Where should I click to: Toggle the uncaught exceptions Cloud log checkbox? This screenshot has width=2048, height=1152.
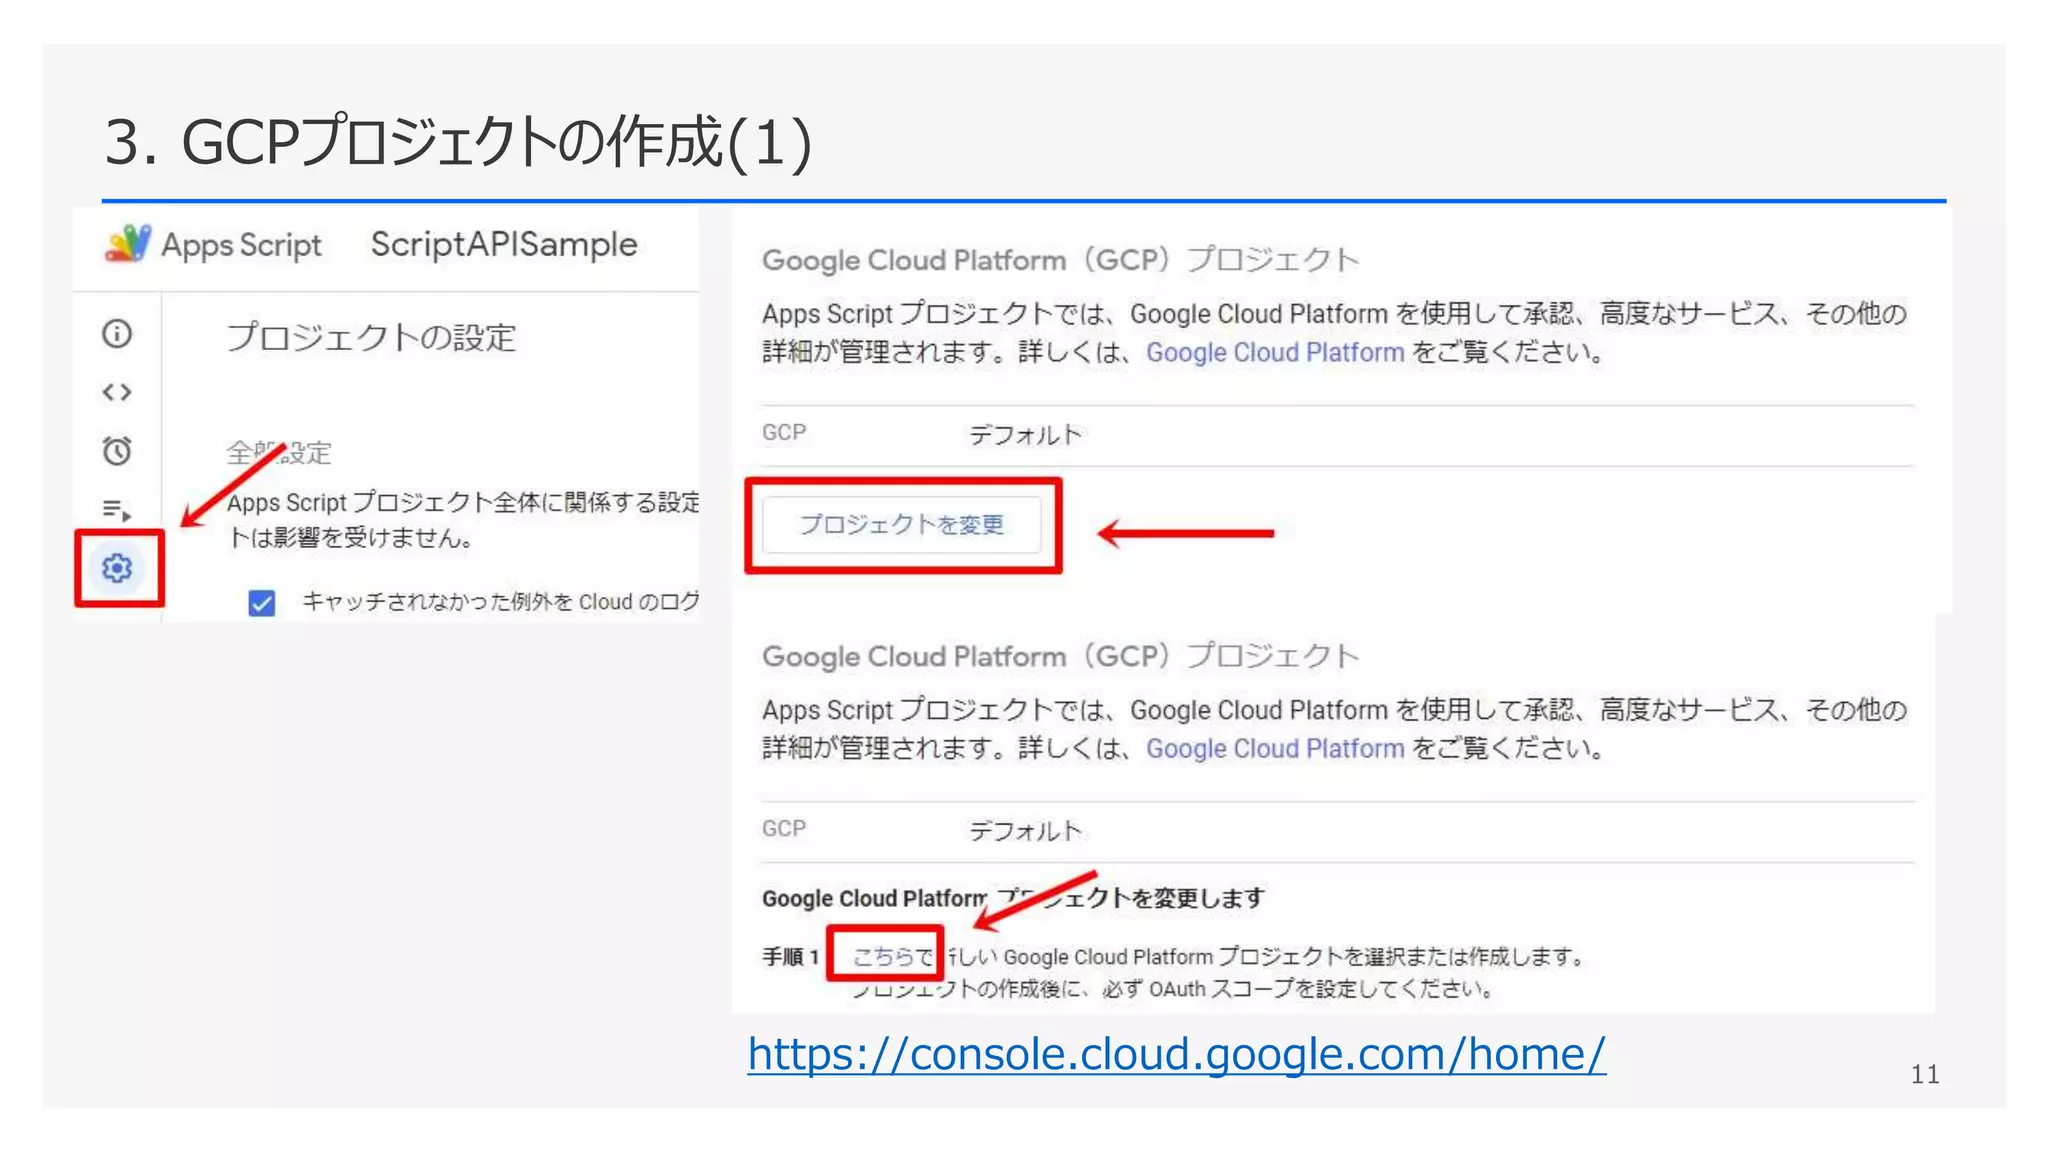pos(262,603)
